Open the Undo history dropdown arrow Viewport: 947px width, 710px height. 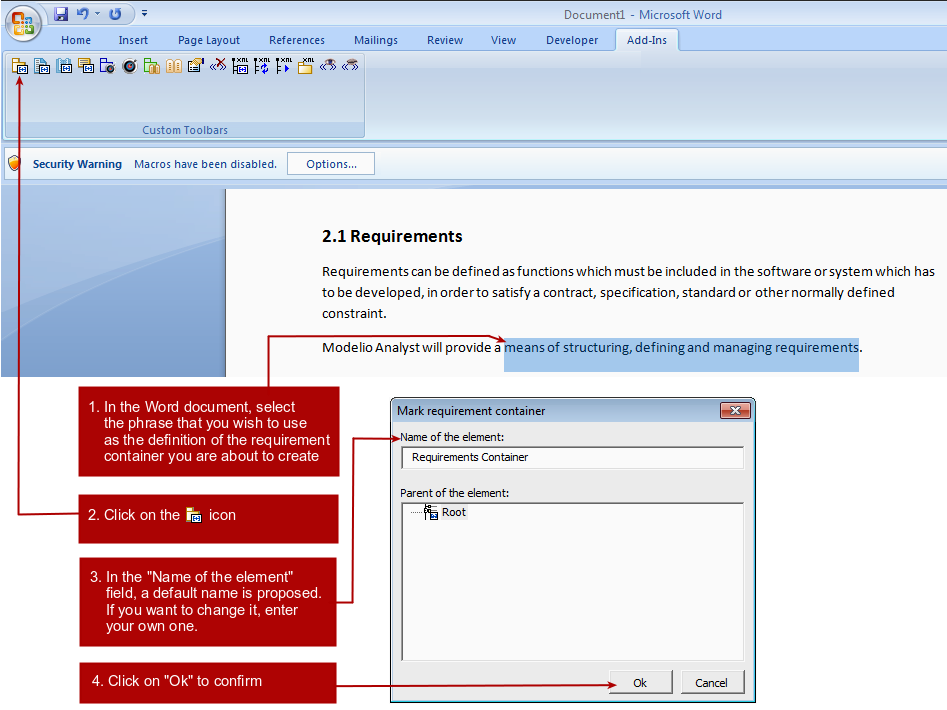point(97,13)
